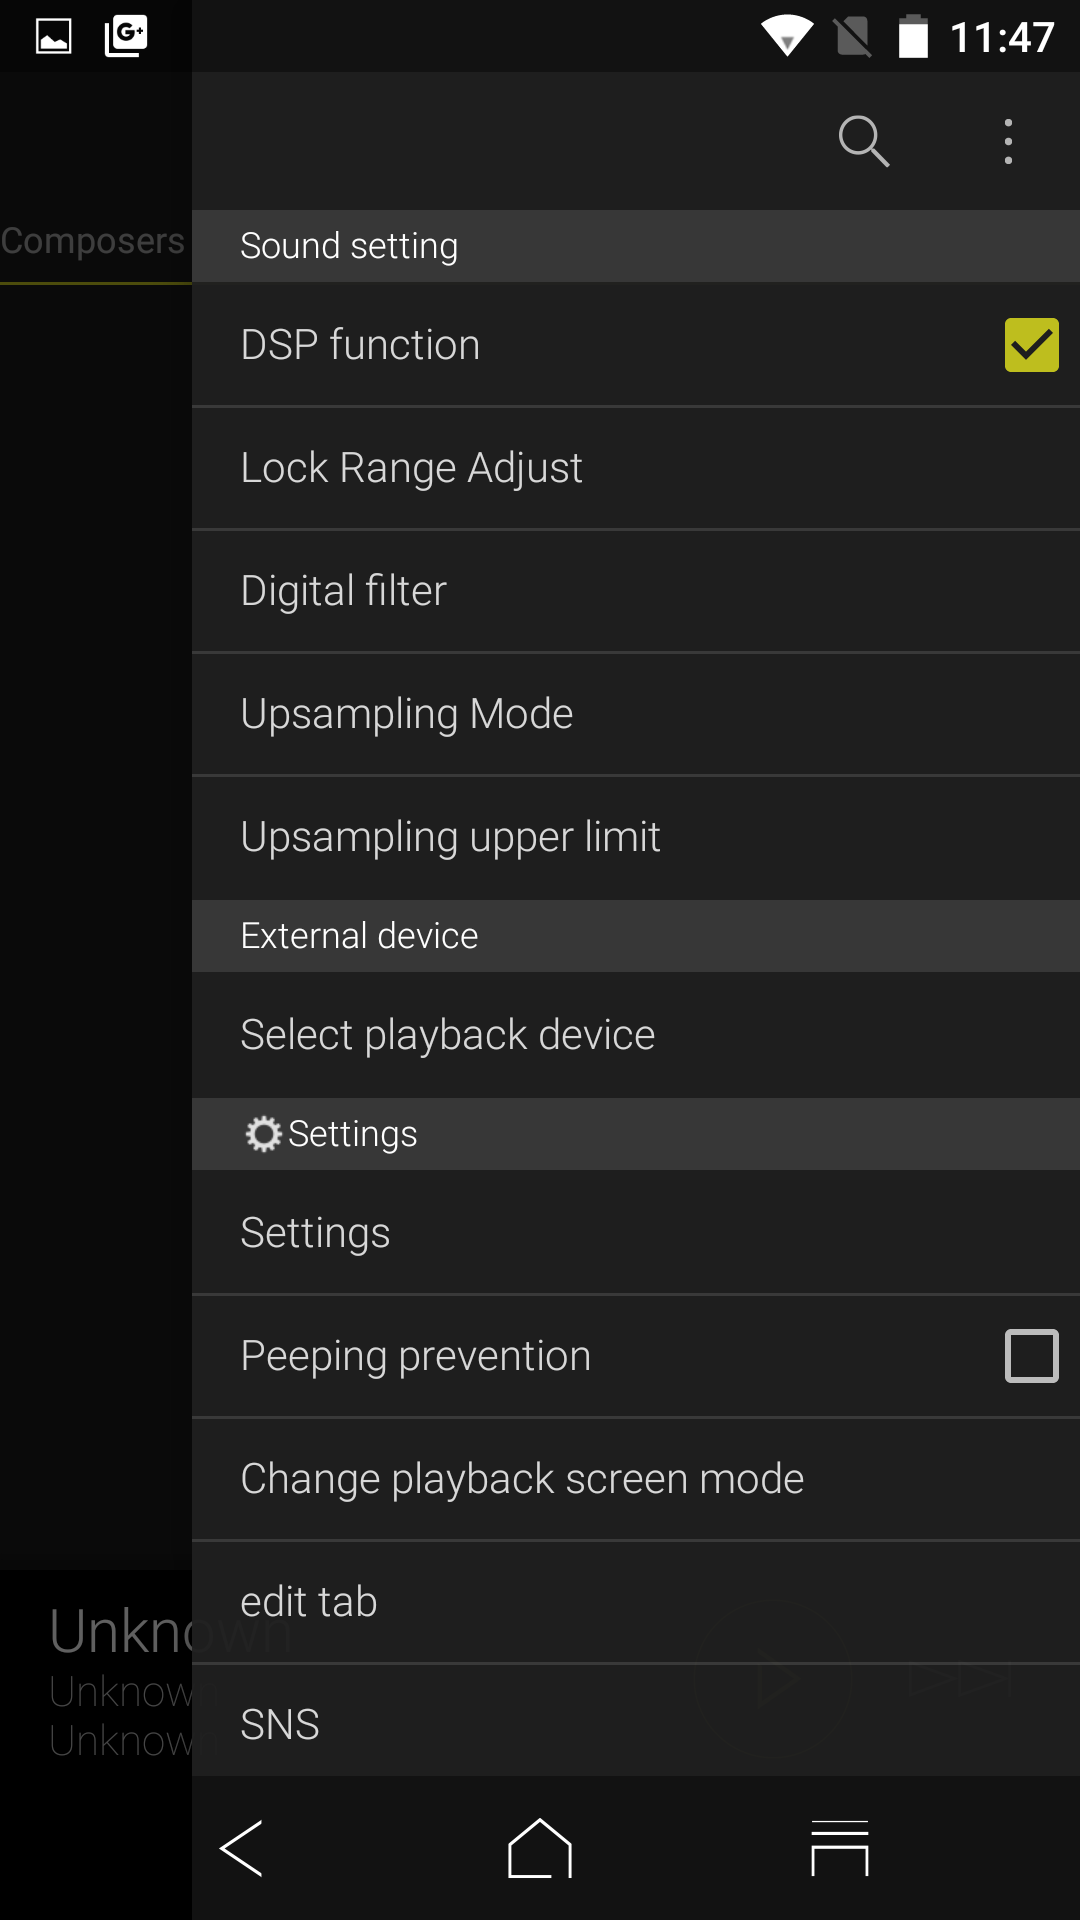Image resolution: width=1080 pixels, height=1920 pixels.
Task: Tap the Android home button
Action: click(540, 1848)
